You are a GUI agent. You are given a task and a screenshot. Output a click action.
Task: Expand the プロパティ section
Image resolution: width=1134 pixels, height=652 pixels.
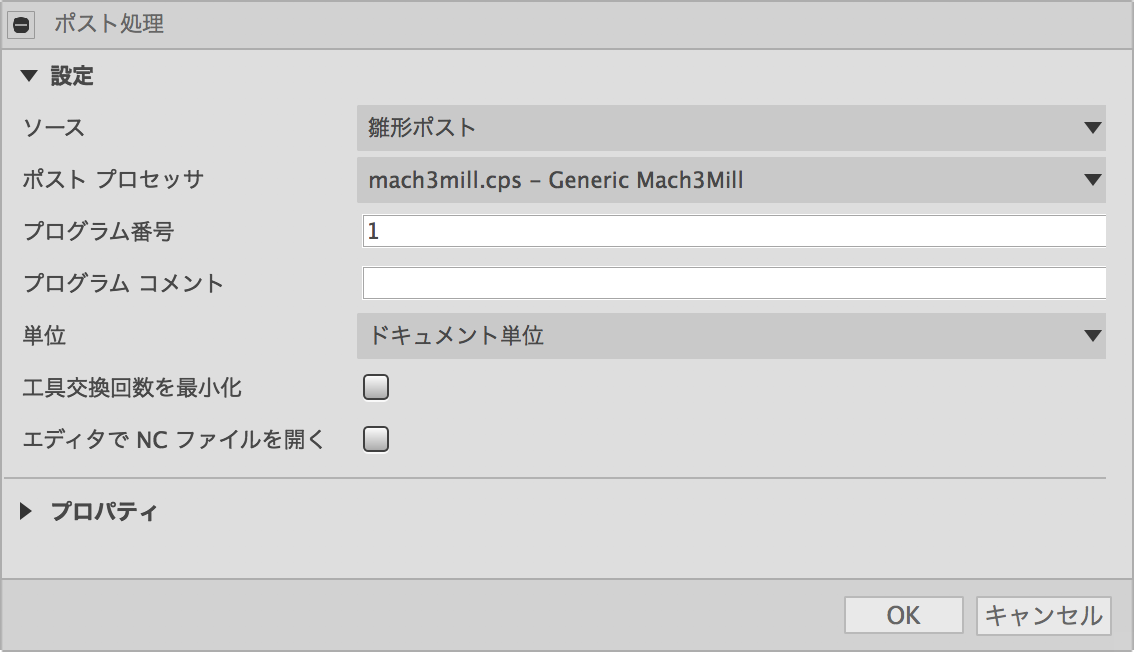[26, 512]
